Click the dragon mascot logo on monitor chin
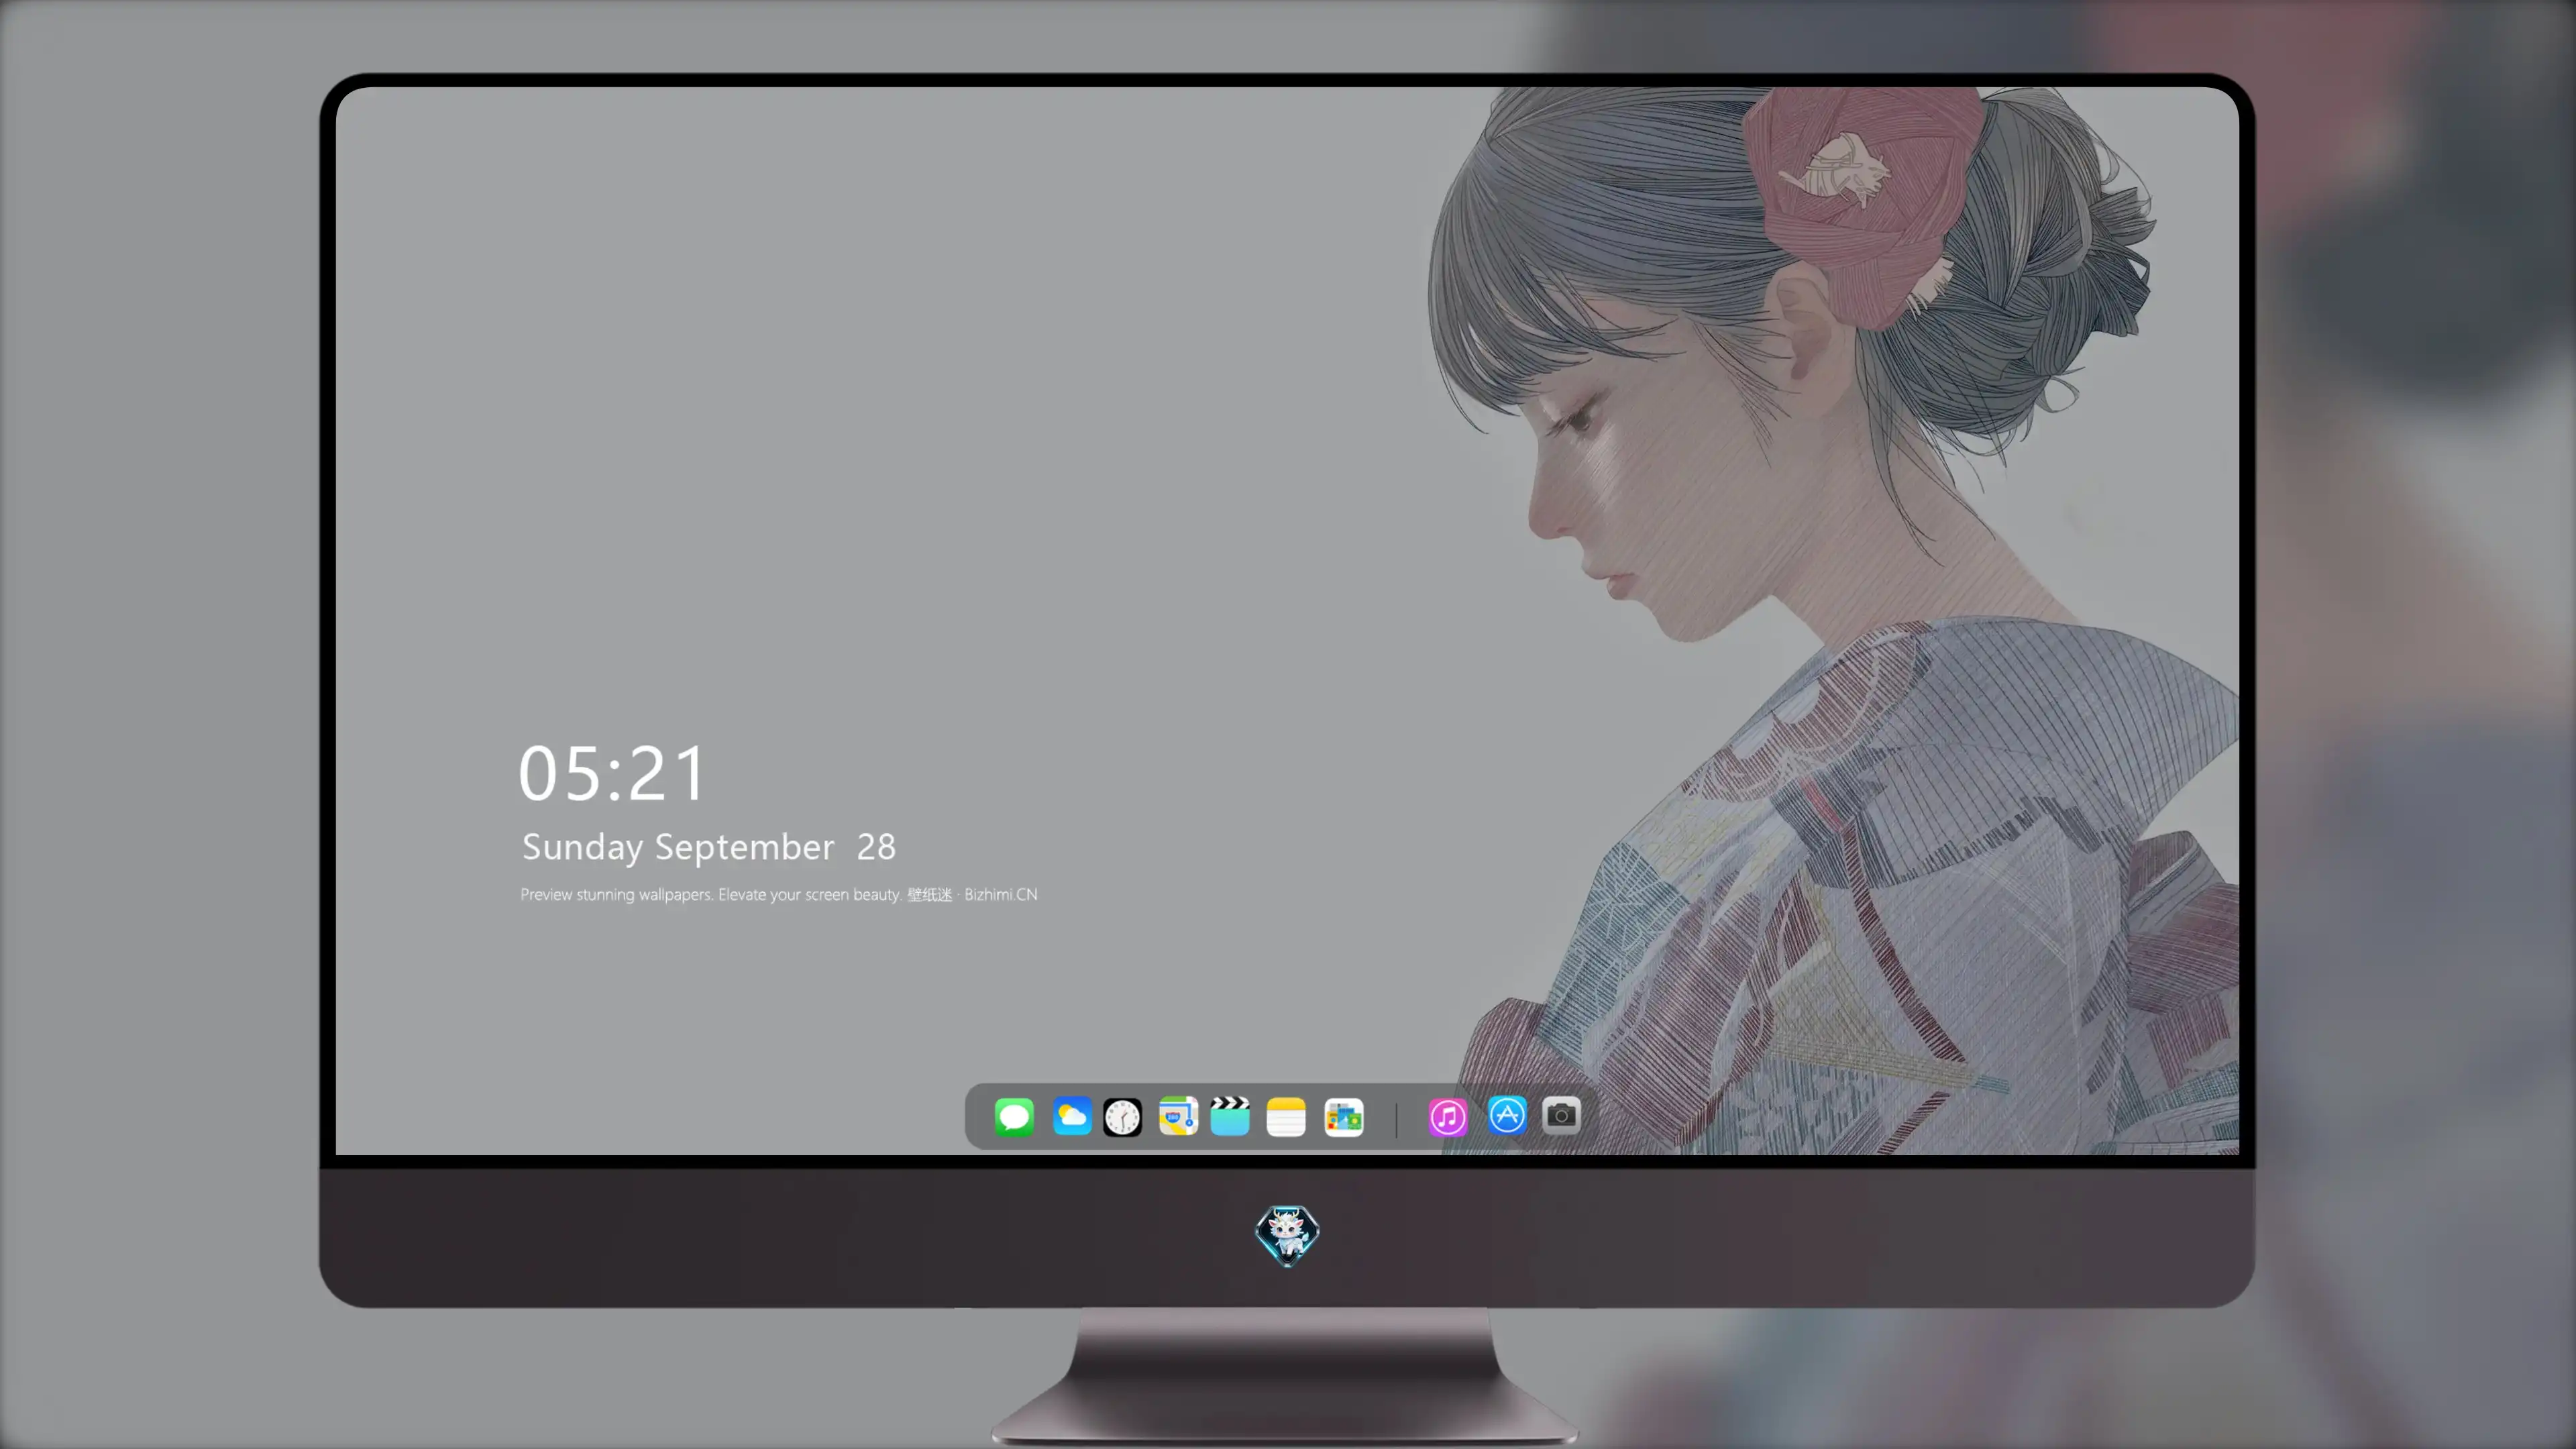 pos(1287,1235)
